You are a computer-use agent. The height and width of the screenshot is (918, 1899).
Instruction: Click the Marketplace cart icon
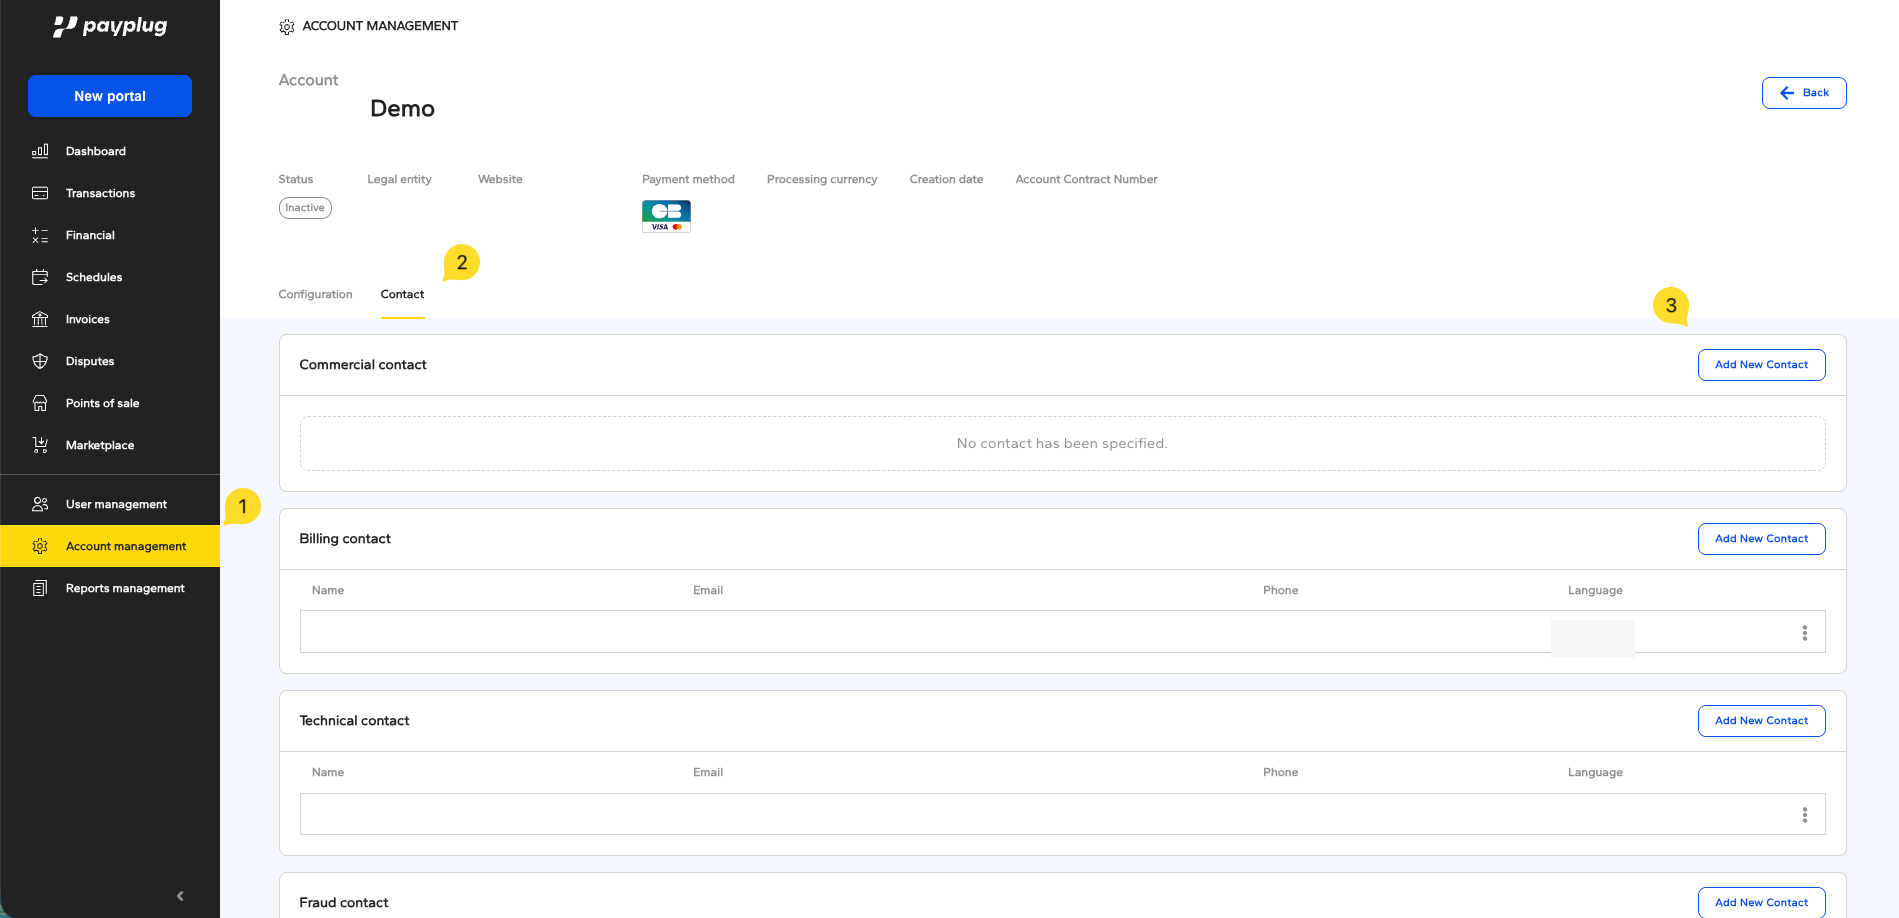click(x=40, y=445)
